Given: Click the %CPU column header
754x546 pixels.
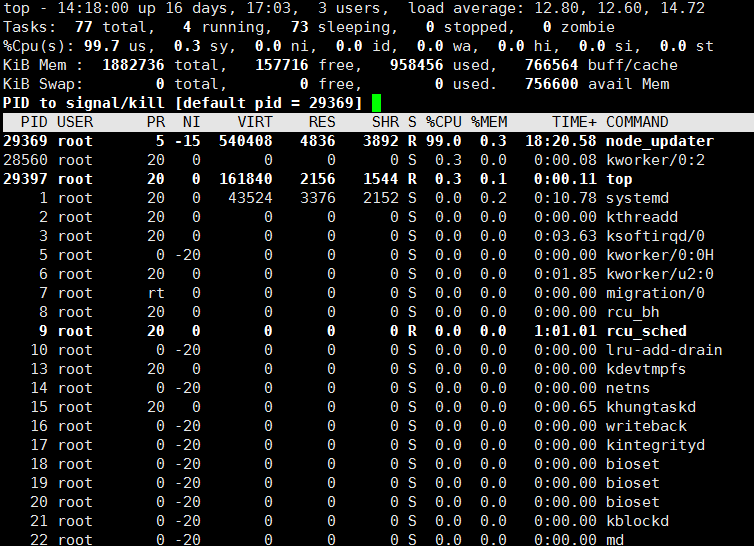Looking at the screenshot, I should pyautogui.click(x=443, y=122).
